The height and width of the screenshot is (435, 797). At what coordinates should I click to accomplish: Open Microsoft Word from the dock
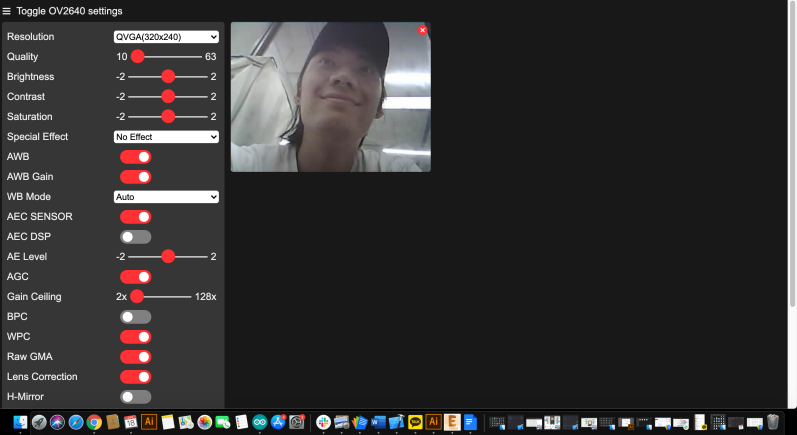[378, 422]
